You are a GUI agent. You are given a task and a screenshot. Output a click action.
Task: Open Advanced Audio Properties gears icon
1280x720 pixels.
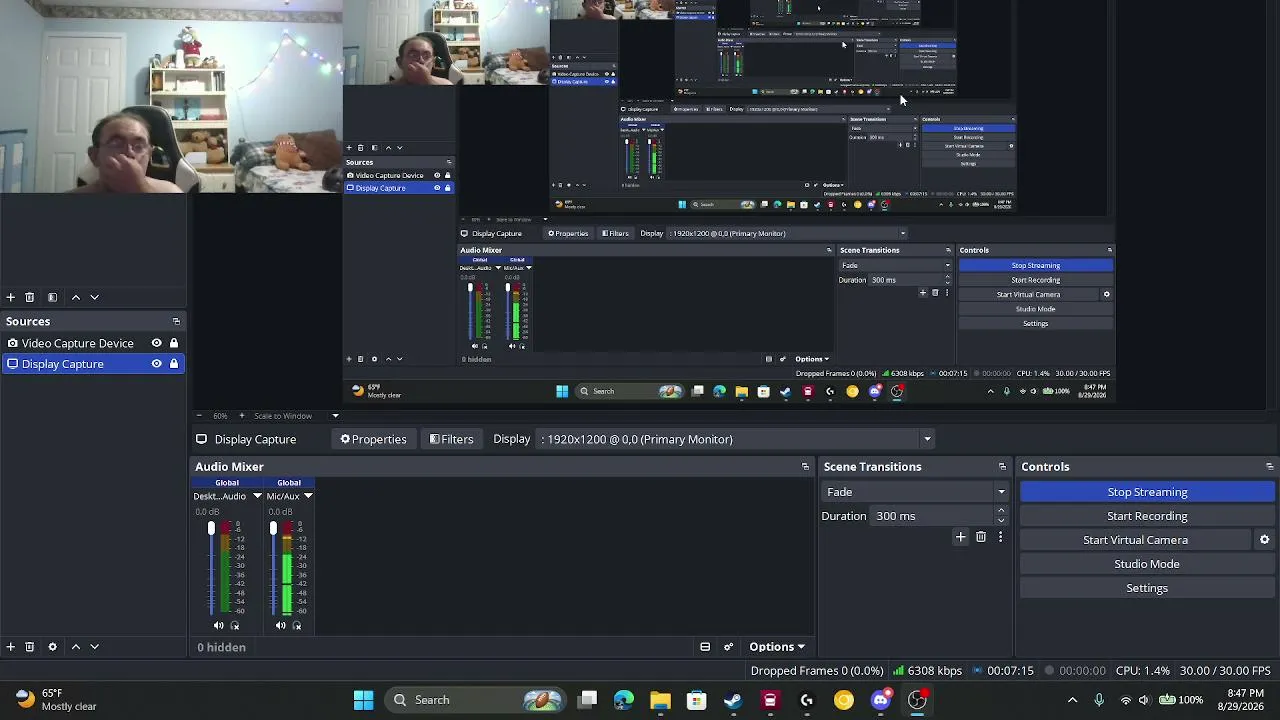[728, 647]
